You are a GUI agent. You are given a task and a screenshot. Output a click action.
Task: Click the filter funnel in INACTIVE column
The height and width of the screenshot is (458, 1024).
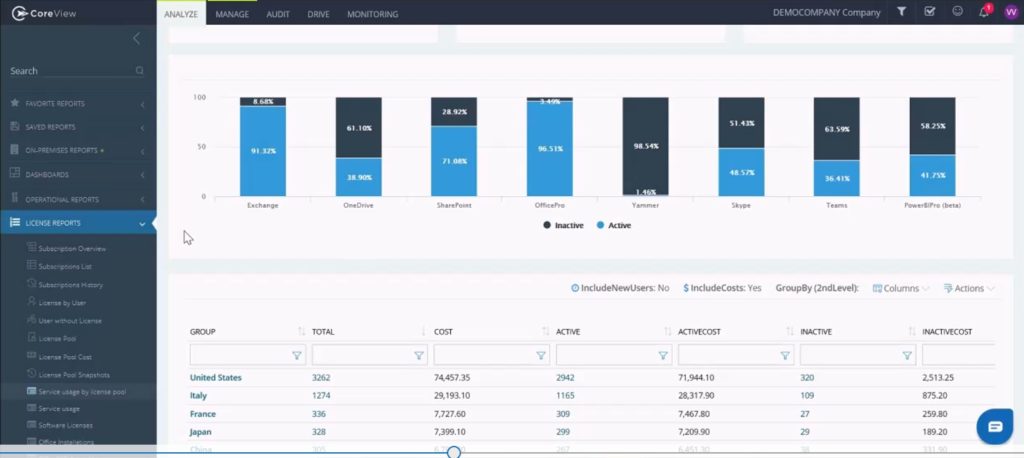(907, 355)
